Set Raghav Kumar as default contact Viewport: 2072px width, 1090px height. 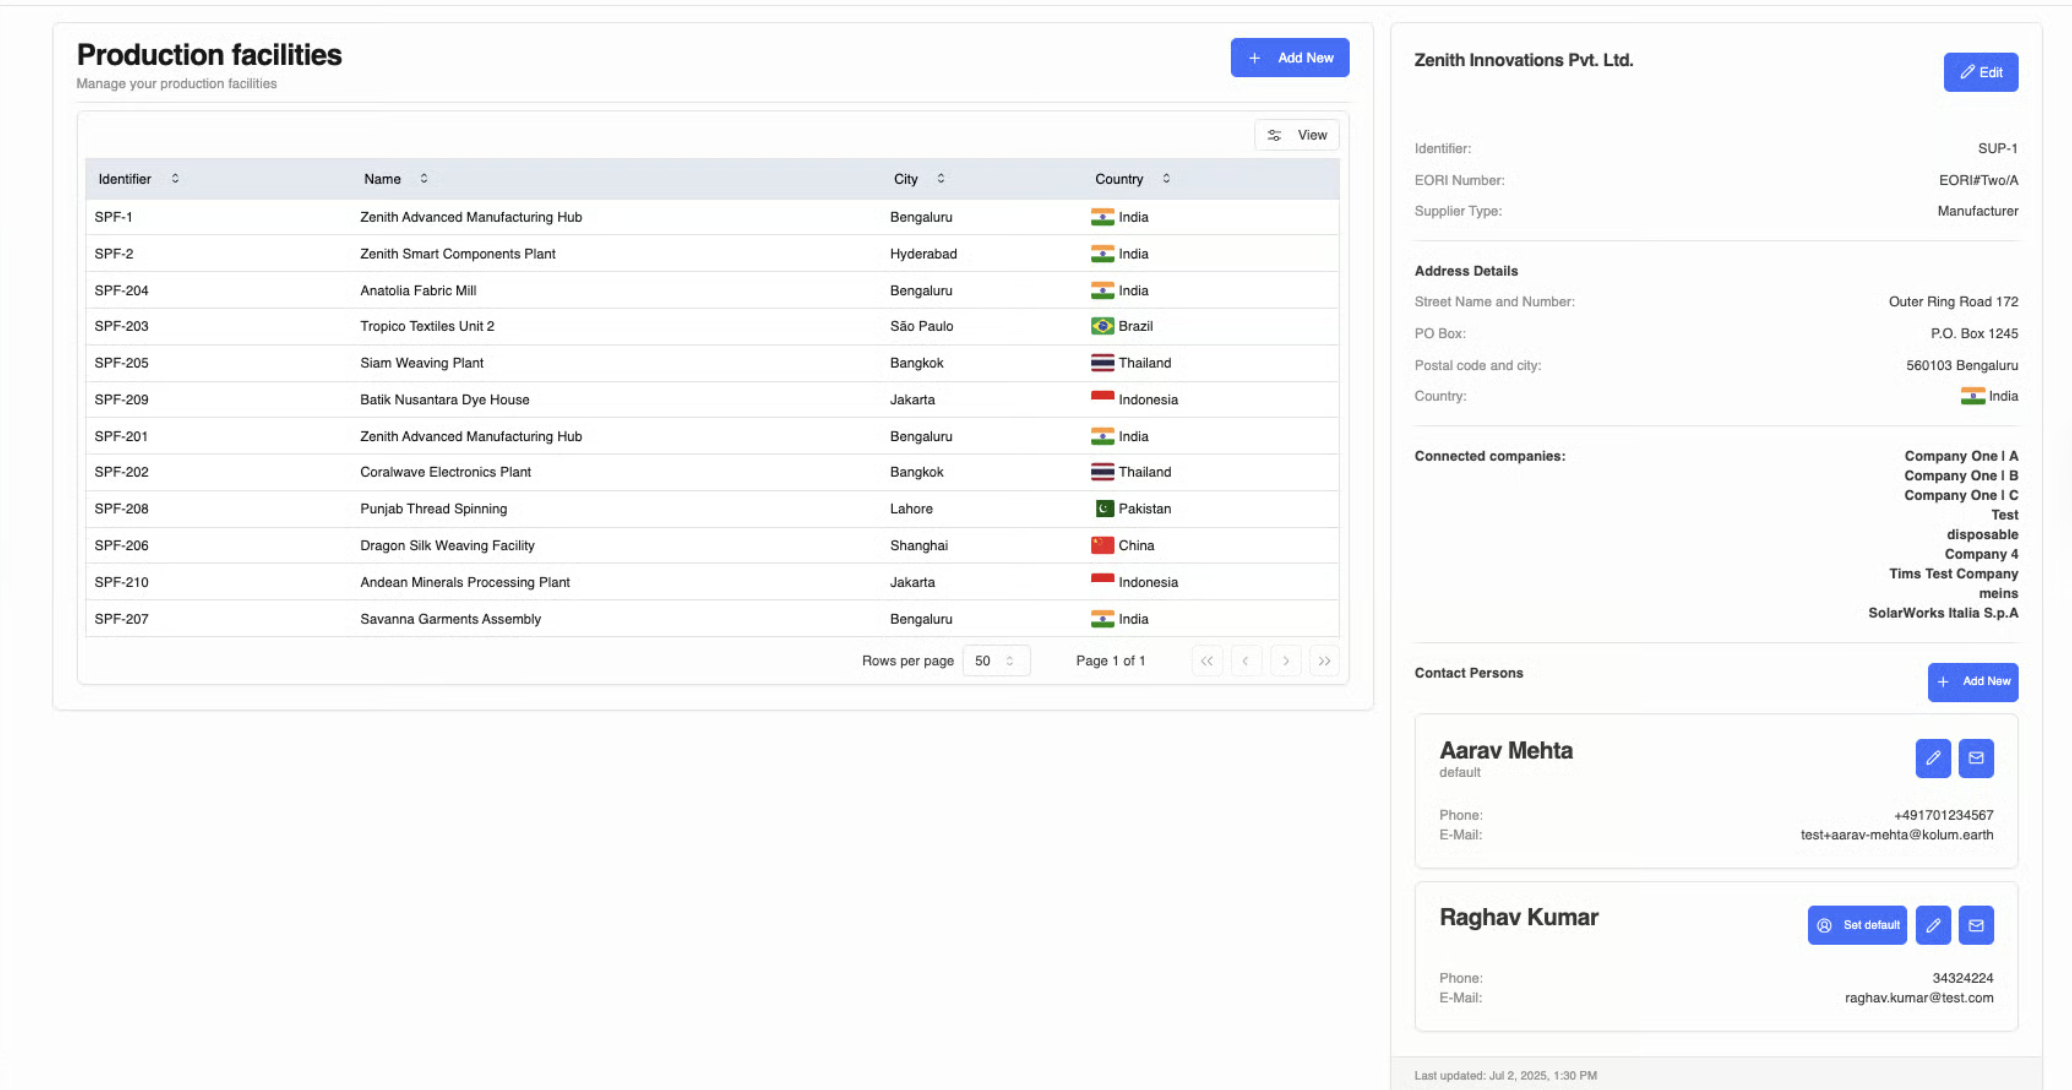[x=1857, y=925]
